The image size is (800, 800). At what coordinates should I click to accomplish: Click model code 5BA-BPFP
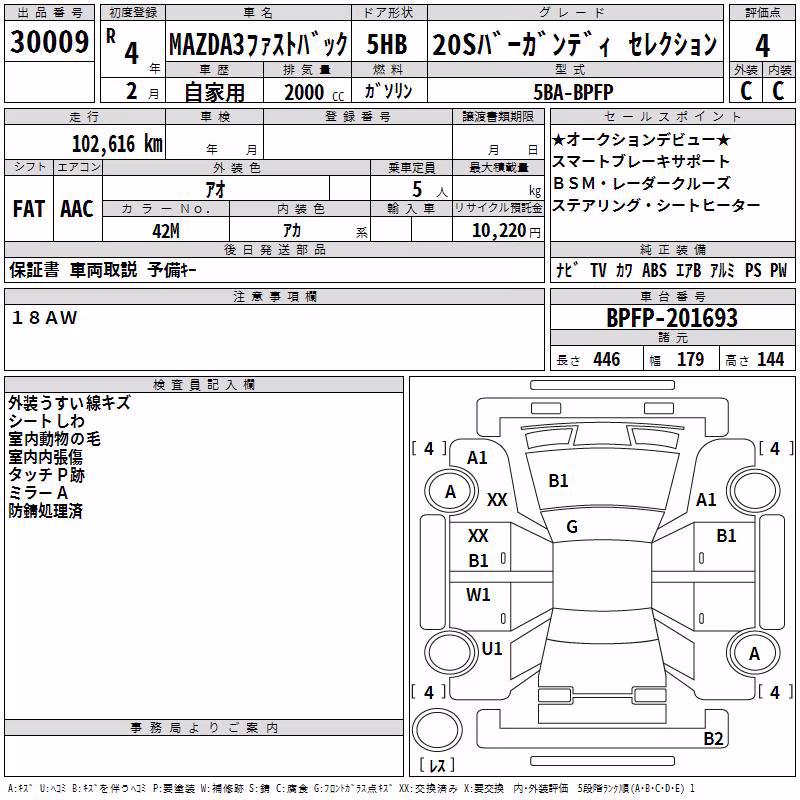point(573,92)
